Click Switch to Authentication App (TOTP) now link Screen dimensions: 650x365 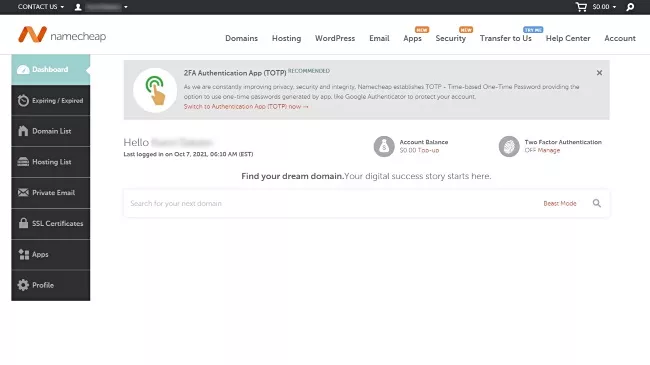(x=246, y=107)
